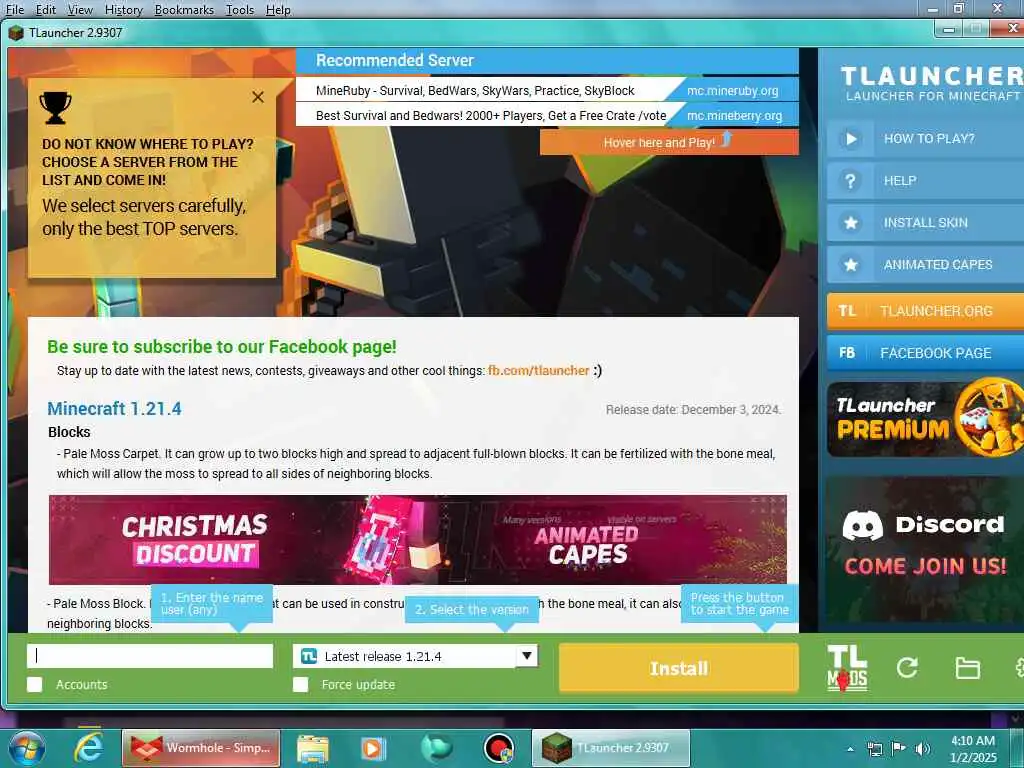Open the Bookmarks menu
This screenshot has height=768, width=1024.
[184, 10]
